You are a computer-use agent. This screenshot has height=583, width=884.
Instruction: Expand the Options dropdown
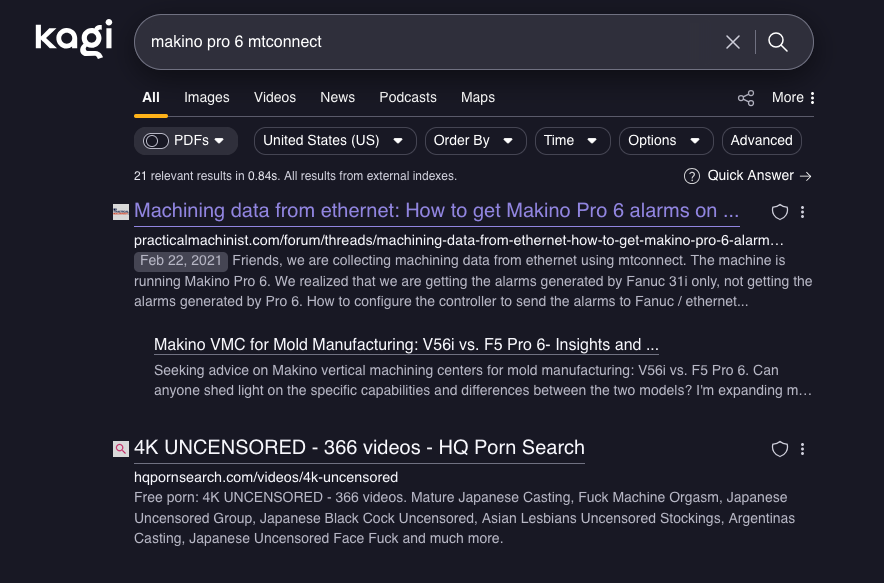coord(666,141)
